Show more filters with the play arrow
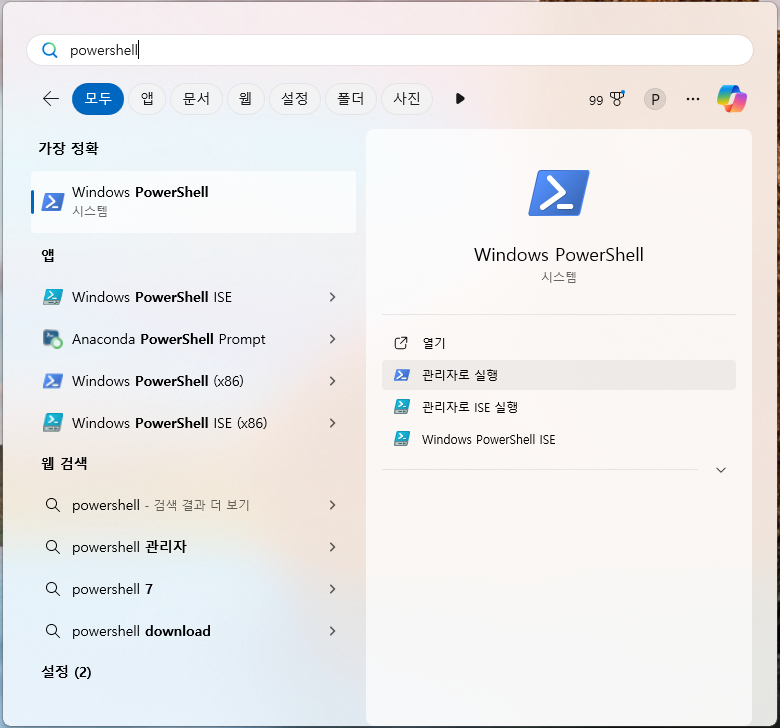This screenshot has width=780, height=728. coord(460,99)
